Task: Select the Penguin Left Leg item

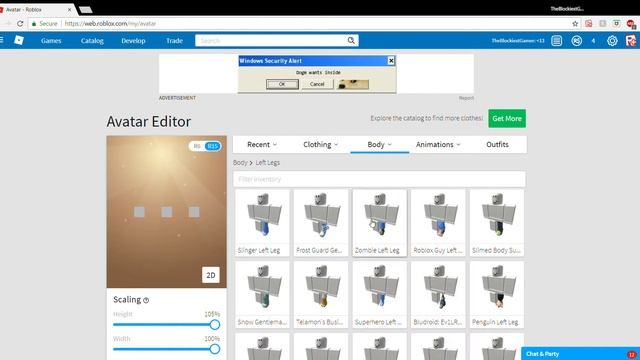Action: [x=497, y=295]
